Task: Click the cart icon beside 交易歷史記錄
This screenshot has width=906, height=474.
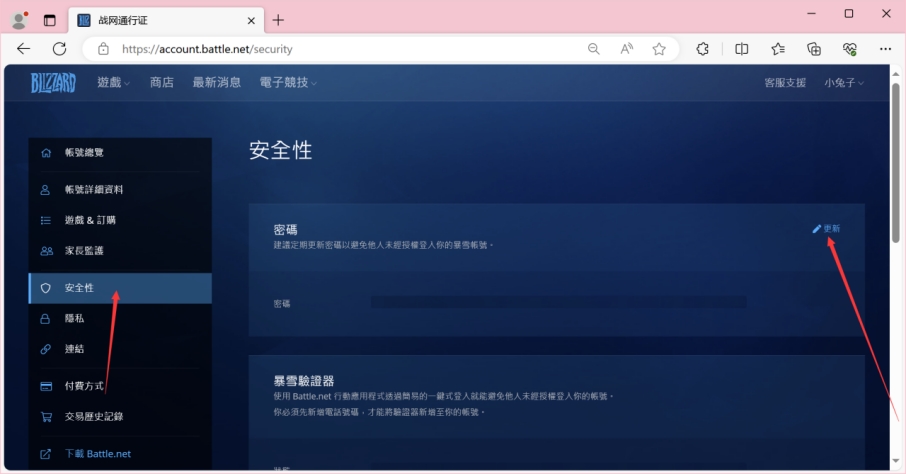Action: point(46,417)
